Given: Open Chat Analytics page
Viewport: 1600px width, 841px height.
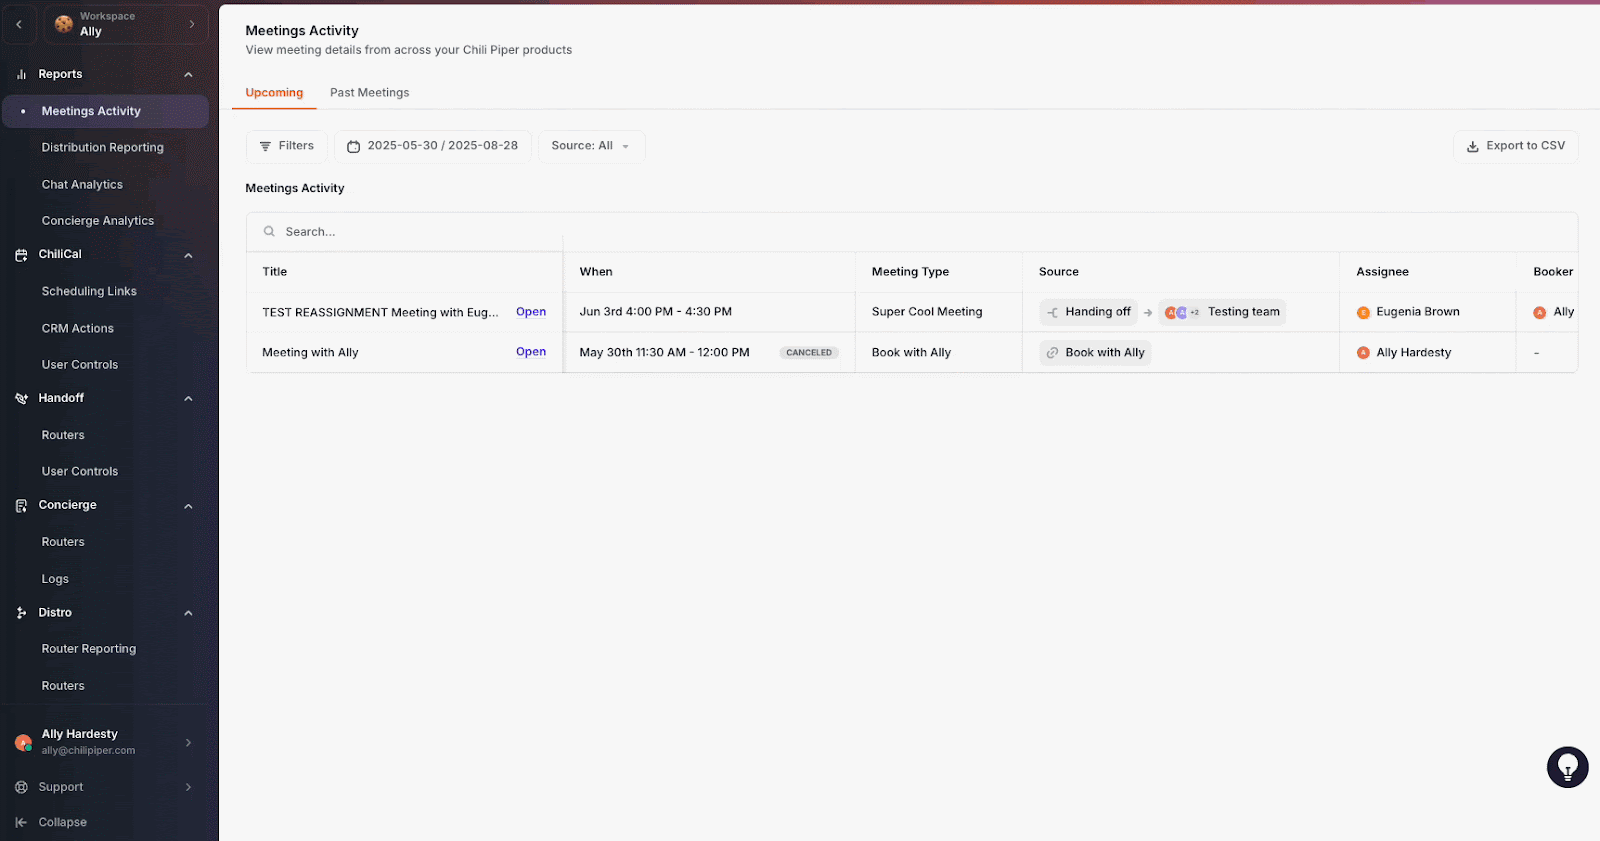Looking at the screenshot, I should 82,185.
